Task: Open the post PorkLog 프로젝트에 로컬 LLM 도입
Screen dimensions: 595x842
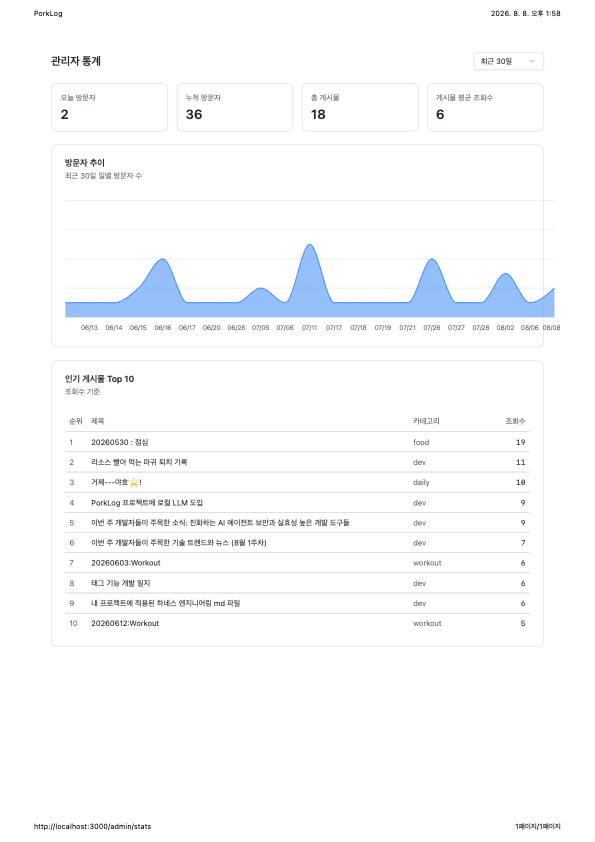Action: click(147, 503)
